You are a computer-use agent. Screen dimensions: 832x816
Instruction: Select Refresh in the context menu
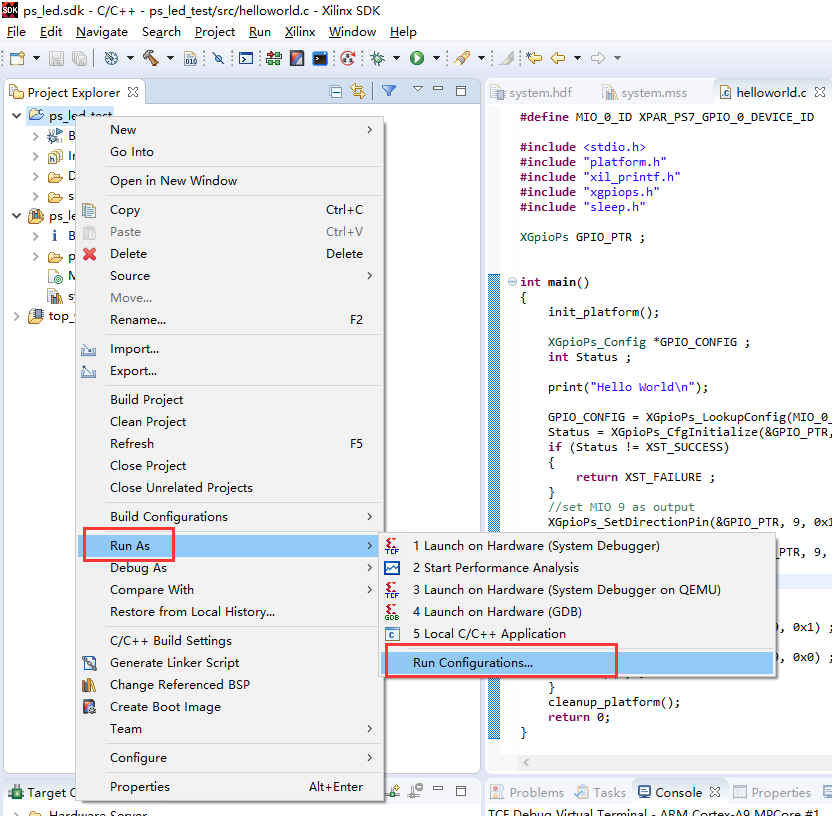point(229,444)
